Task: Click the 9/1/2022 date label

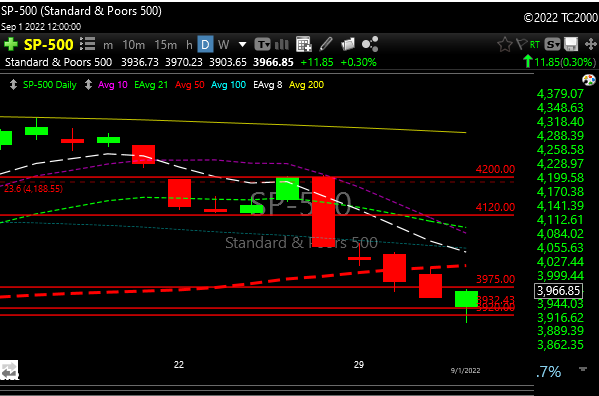Action: pyautogui.click(x=465, y=371)
